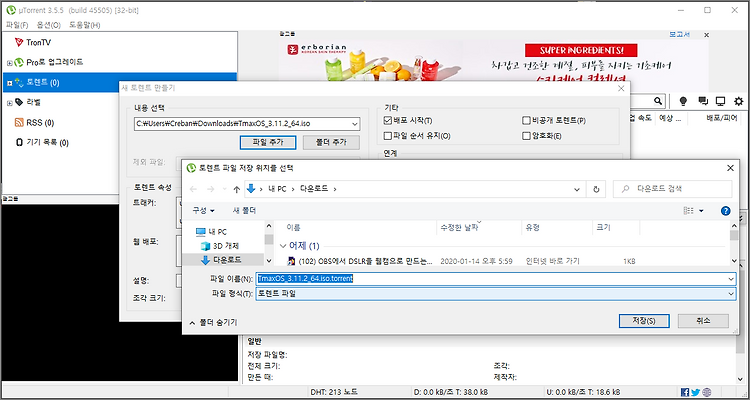Click the globe network icon in status bar
The height and width of the screenshot is (400, 750).
706,392
